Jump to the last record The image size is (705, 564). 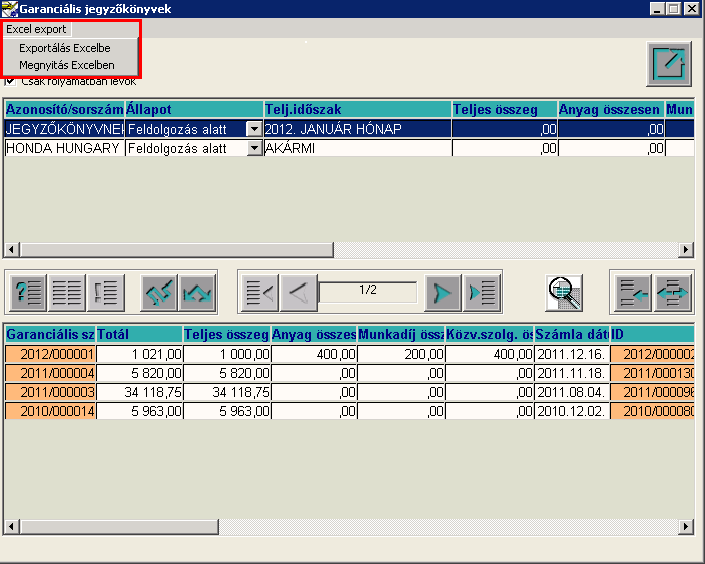(482, 293)
